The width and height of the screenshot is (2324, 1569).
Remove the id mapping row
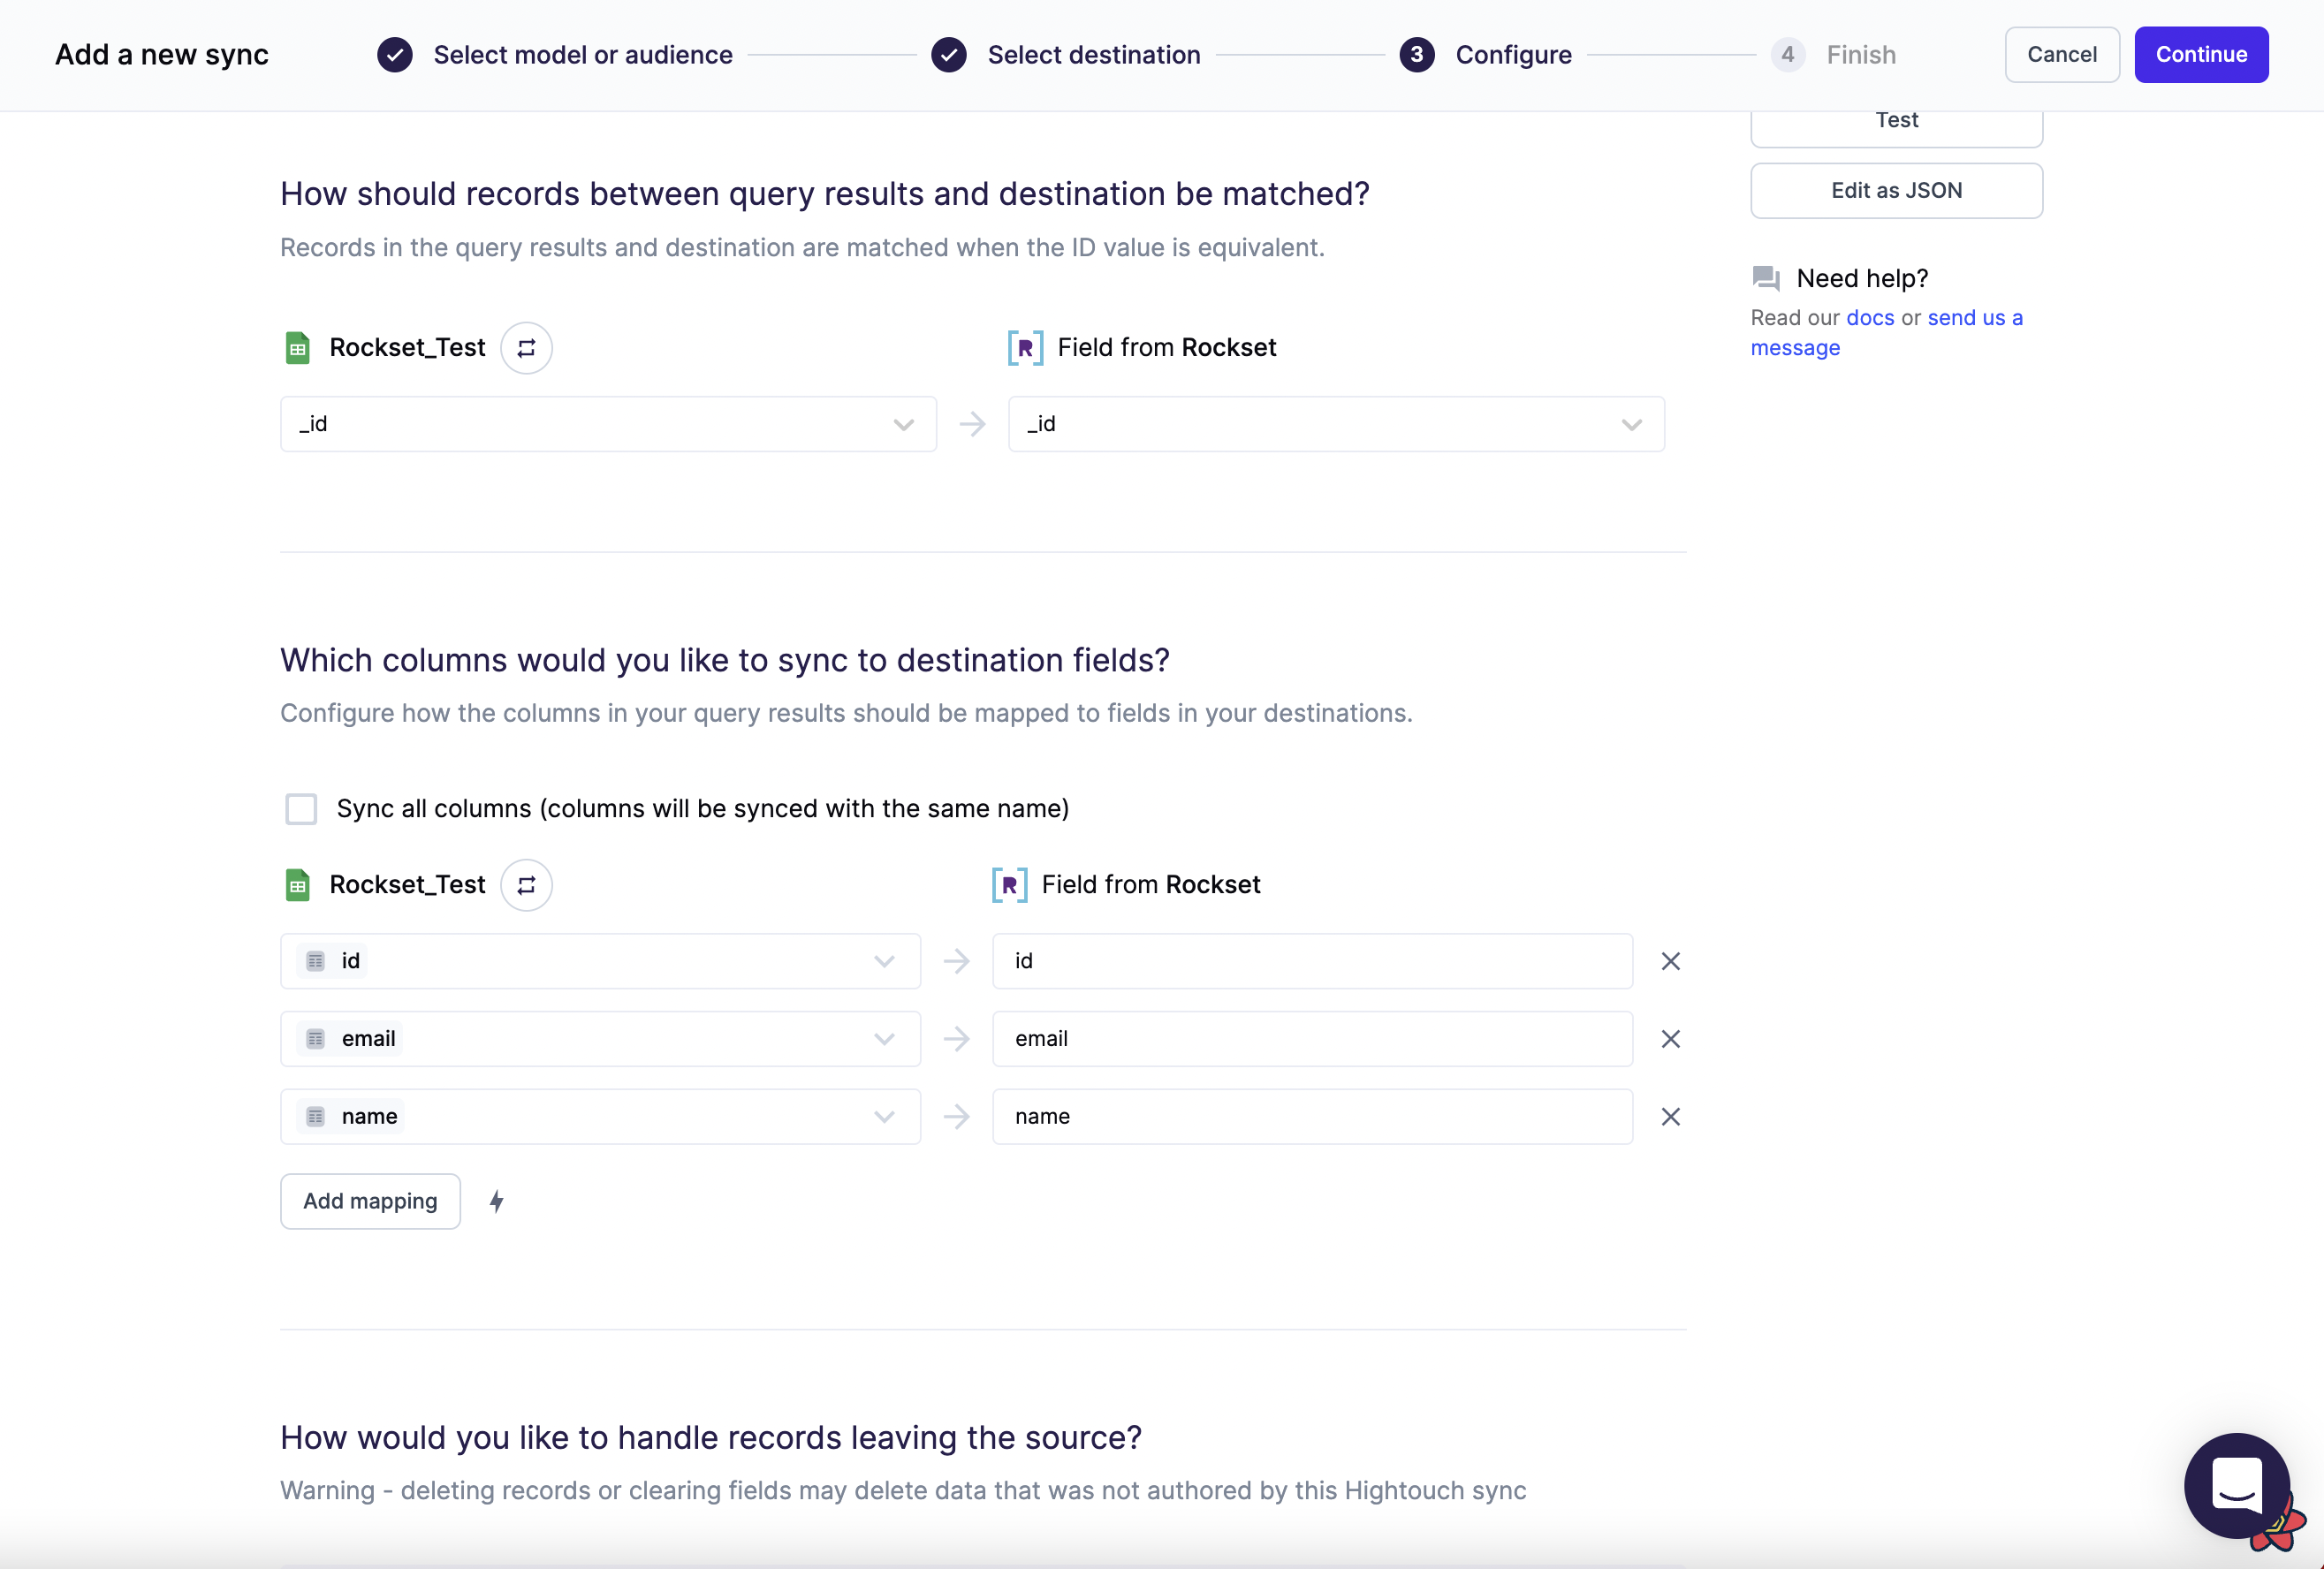[x=1670, y=961]
